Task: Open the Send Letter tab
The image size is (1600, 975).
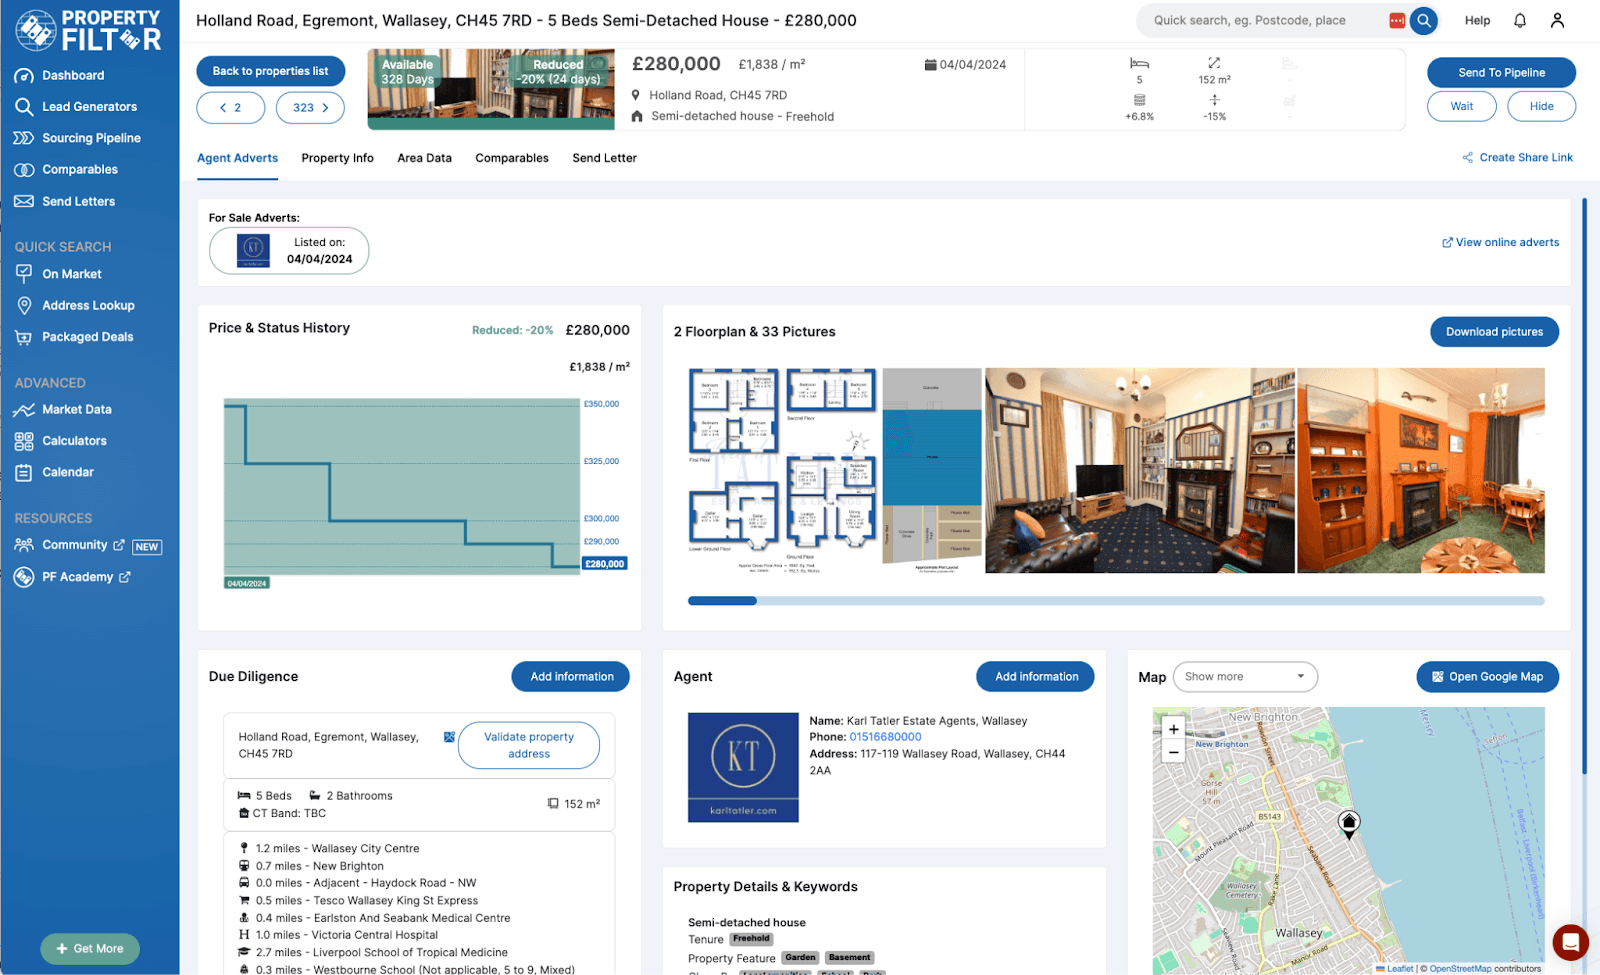Action: coord(605,158)
